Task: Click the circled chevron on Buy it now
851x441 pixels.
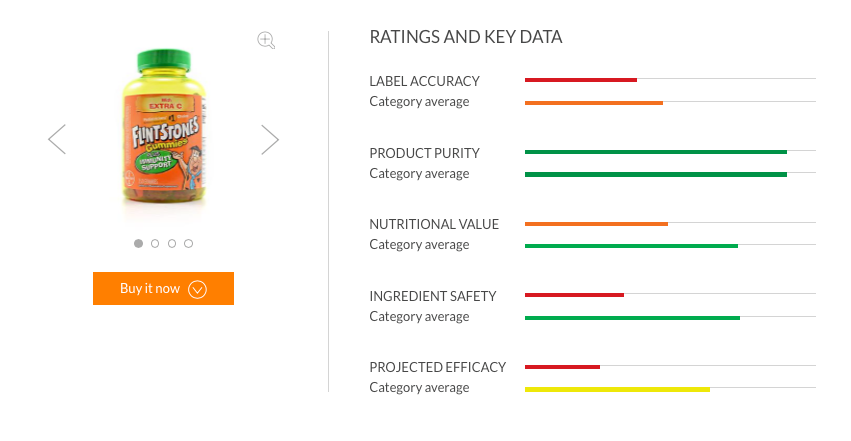Action: point(197,289)
